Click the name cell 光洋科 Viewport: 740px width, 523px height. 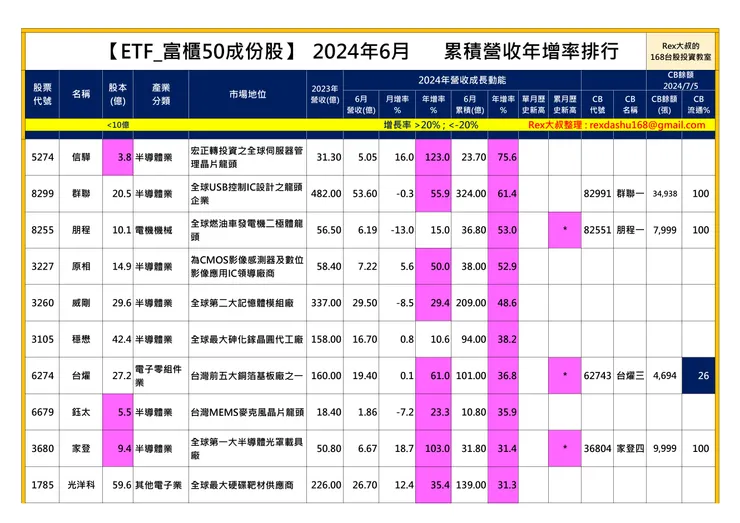[x=81, y=485]
